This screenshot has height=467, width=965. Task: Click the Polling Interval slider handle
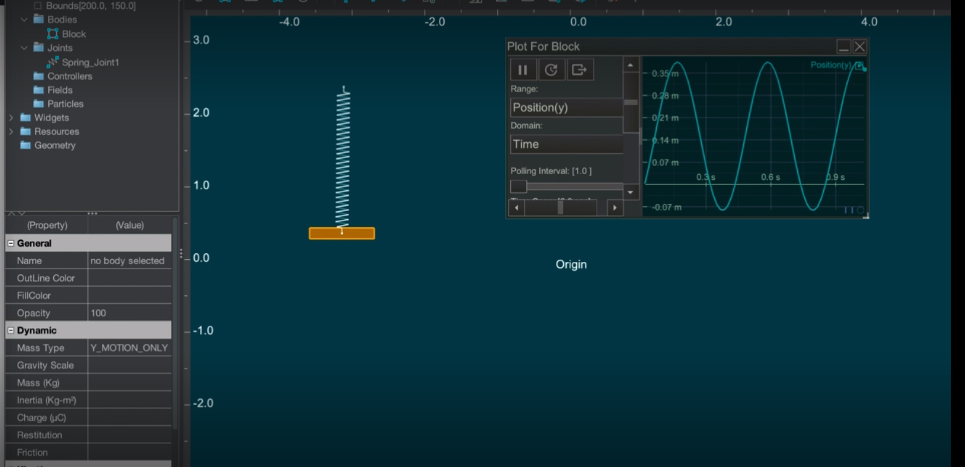click(518, 186)
